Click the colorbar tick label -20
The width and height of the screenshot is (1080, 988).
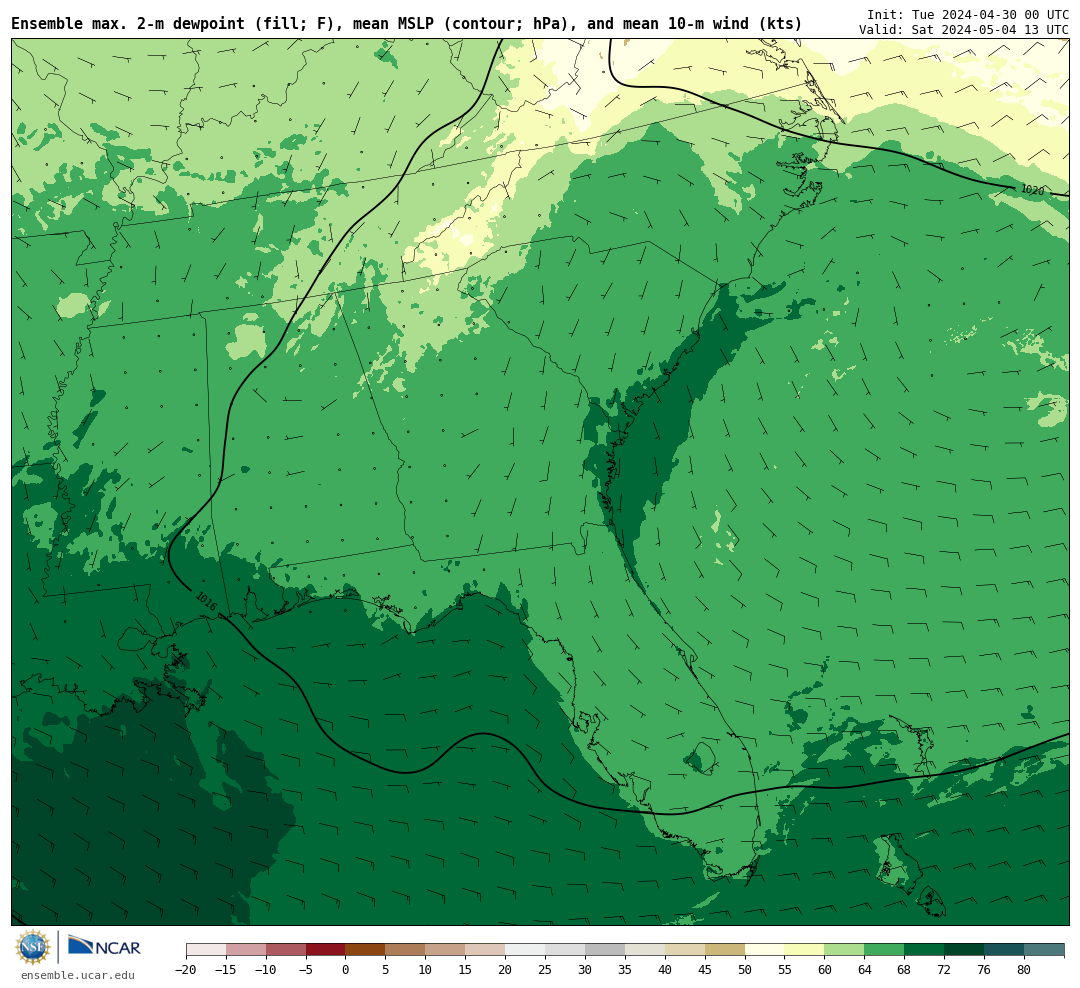pyautogui.click(x=186, y=970)
